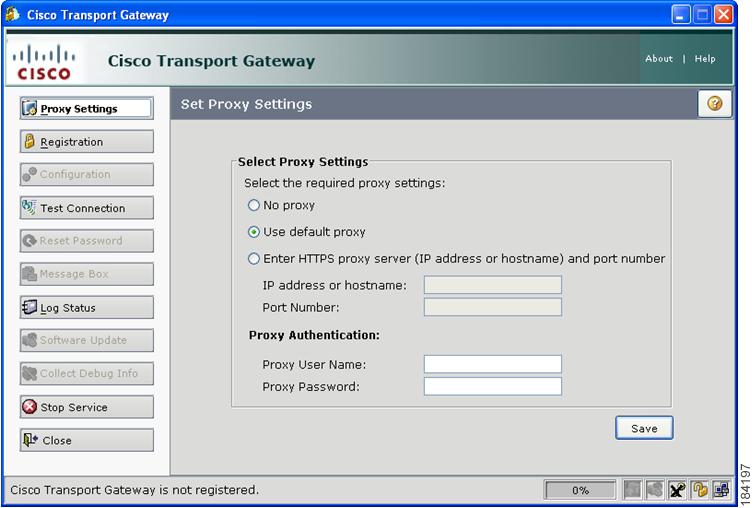This screenshot has width=755, height=508.
Task: Click the yellow help question mark icon
Action: 714,104
